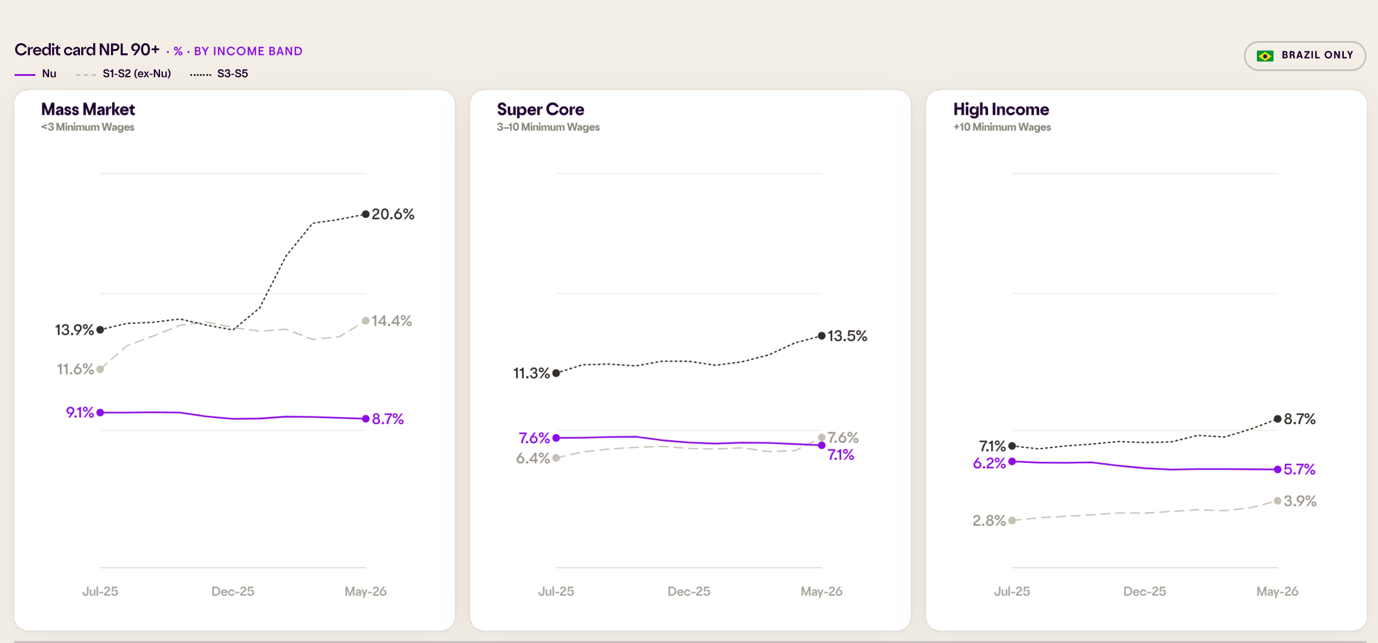Select the S3-S5 legend entry
Screen dimensions: 1378x643
click(219, 74)
